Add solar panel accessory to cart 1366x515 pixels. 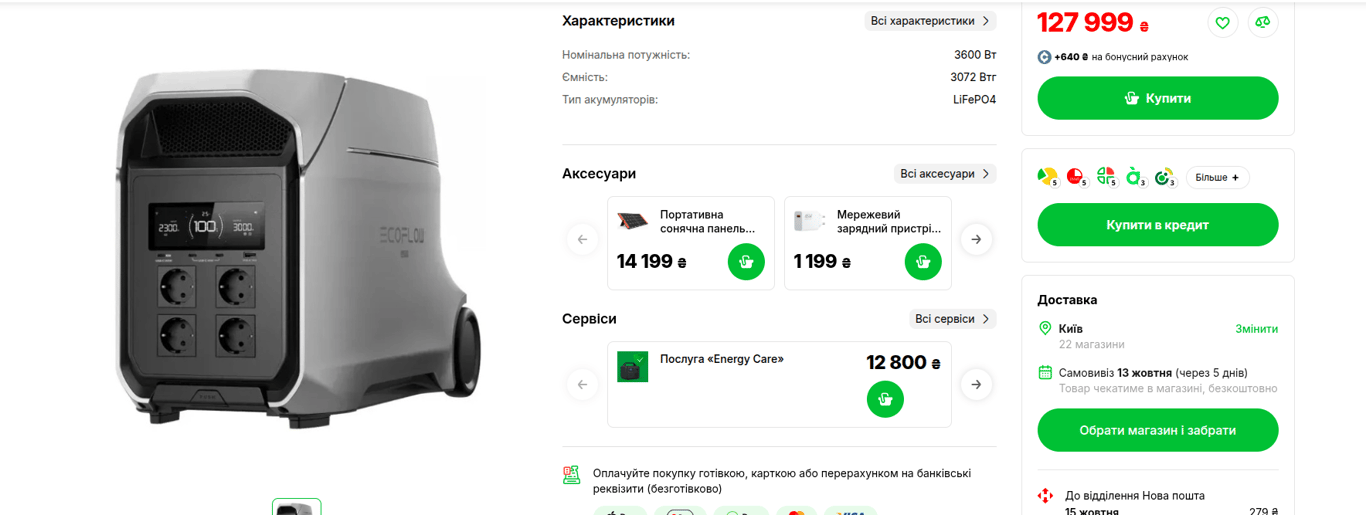[x=746, y=262]
